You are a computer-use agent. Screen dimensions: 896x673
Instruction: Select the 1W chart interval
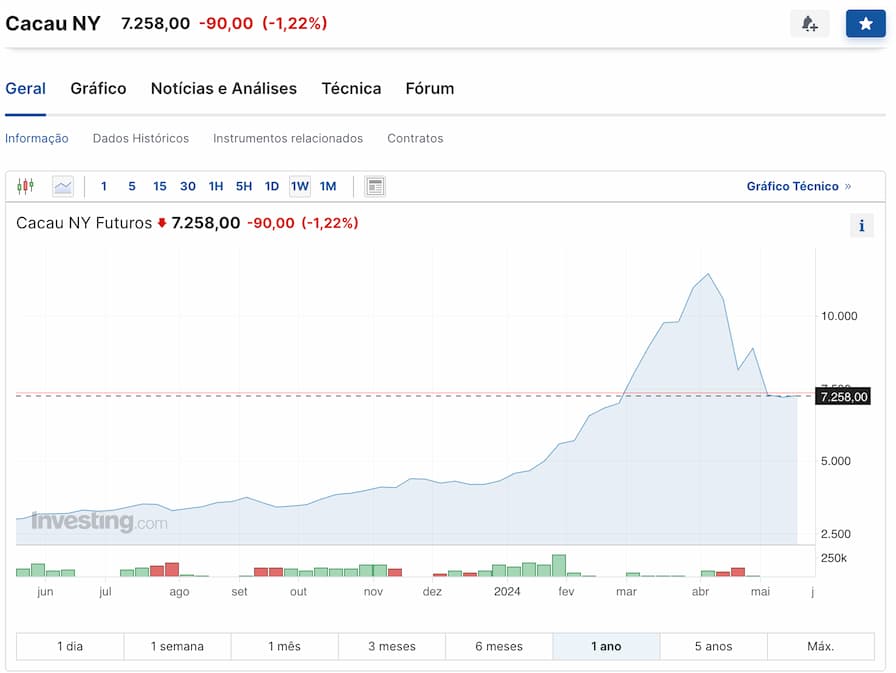click(x=300, y=186)
